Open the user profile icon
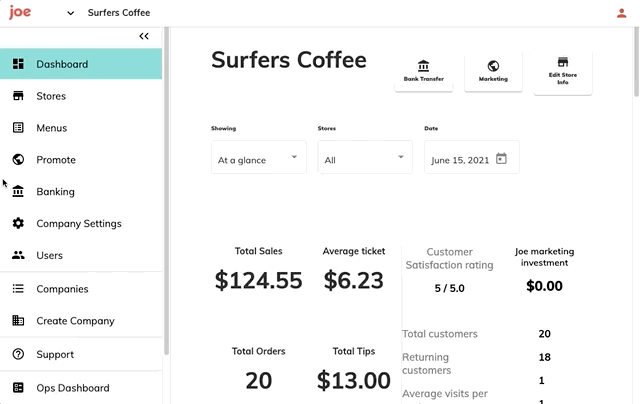This screenshot has width=640, height=404. 621,13
